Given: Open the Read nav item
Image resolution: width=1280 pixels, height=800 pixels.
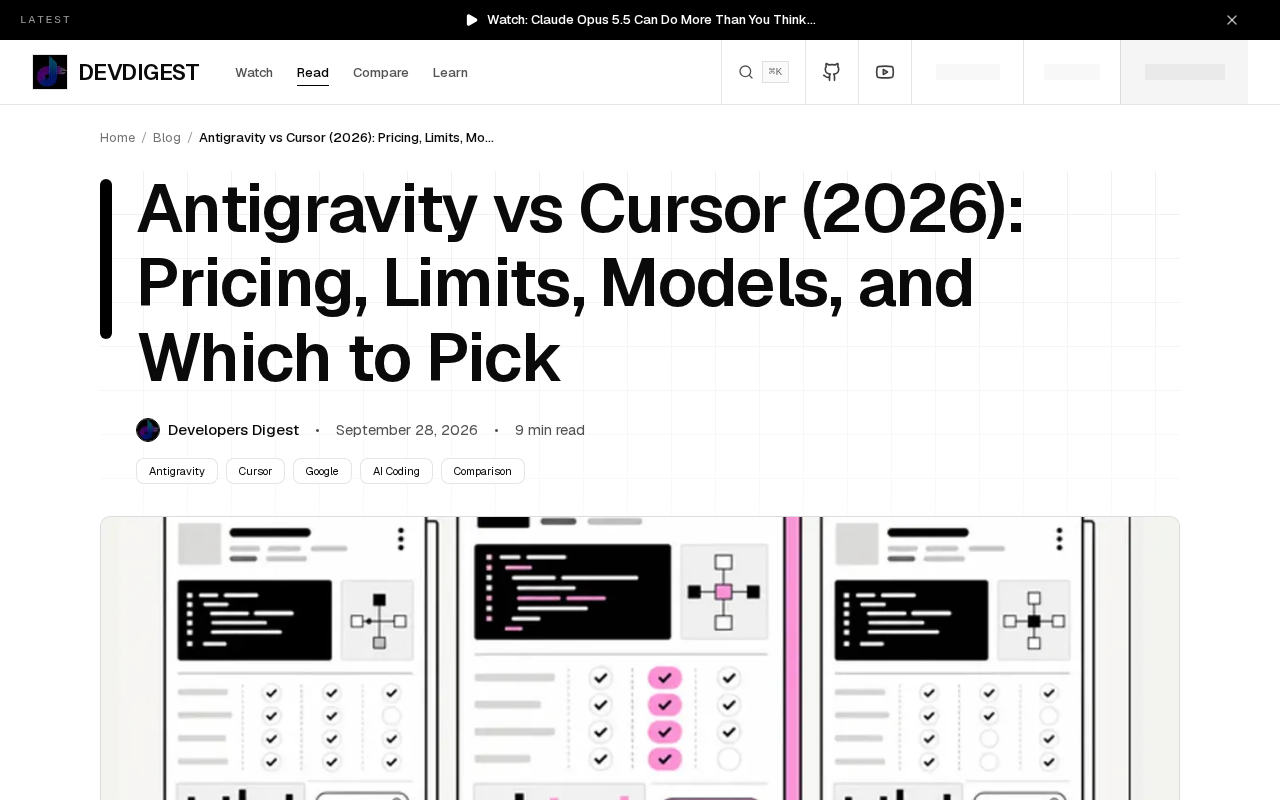Looking at the screenshot, I should pos(313,72).
